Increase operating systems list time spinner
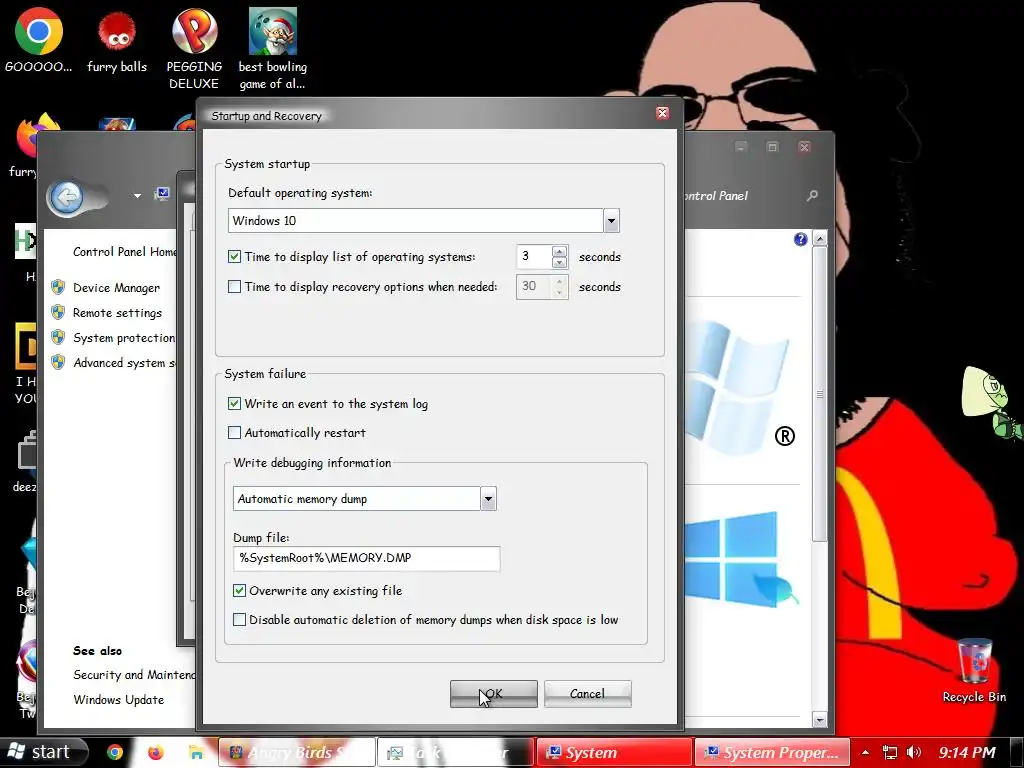1024x768 pixels. point(559,251)
